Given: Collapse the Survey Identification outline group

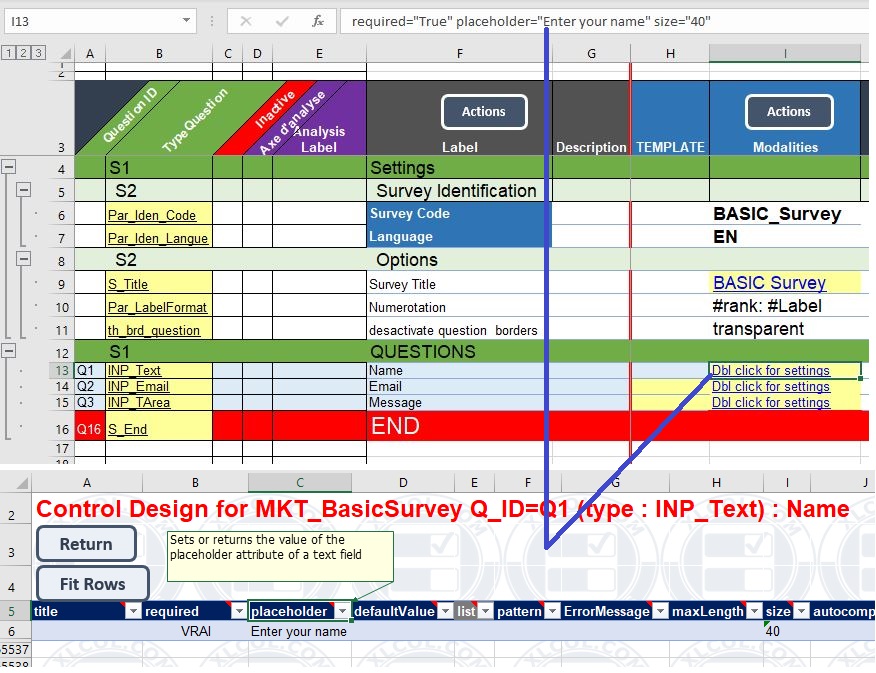Looking at the screenshot, I should 25,191.
